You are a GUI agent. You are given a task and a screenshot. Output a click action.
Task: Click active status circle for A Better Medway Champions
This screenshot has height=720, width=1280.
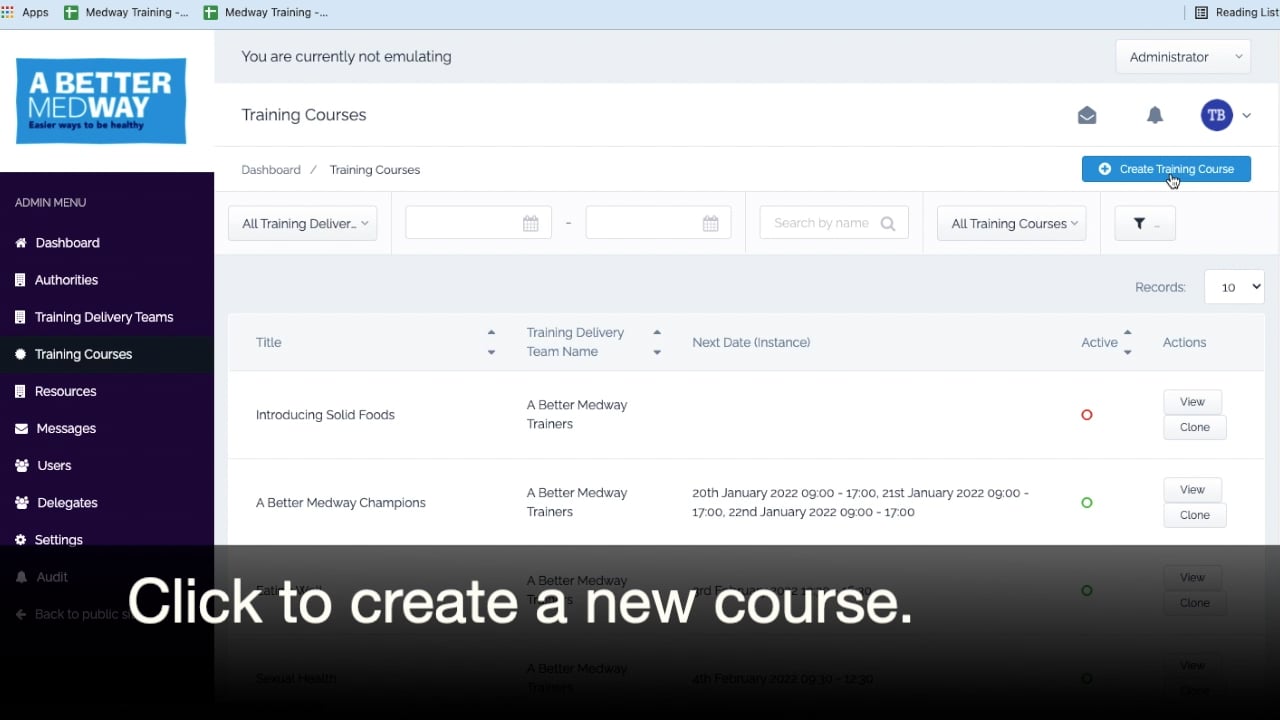[x=1087, y=503]
